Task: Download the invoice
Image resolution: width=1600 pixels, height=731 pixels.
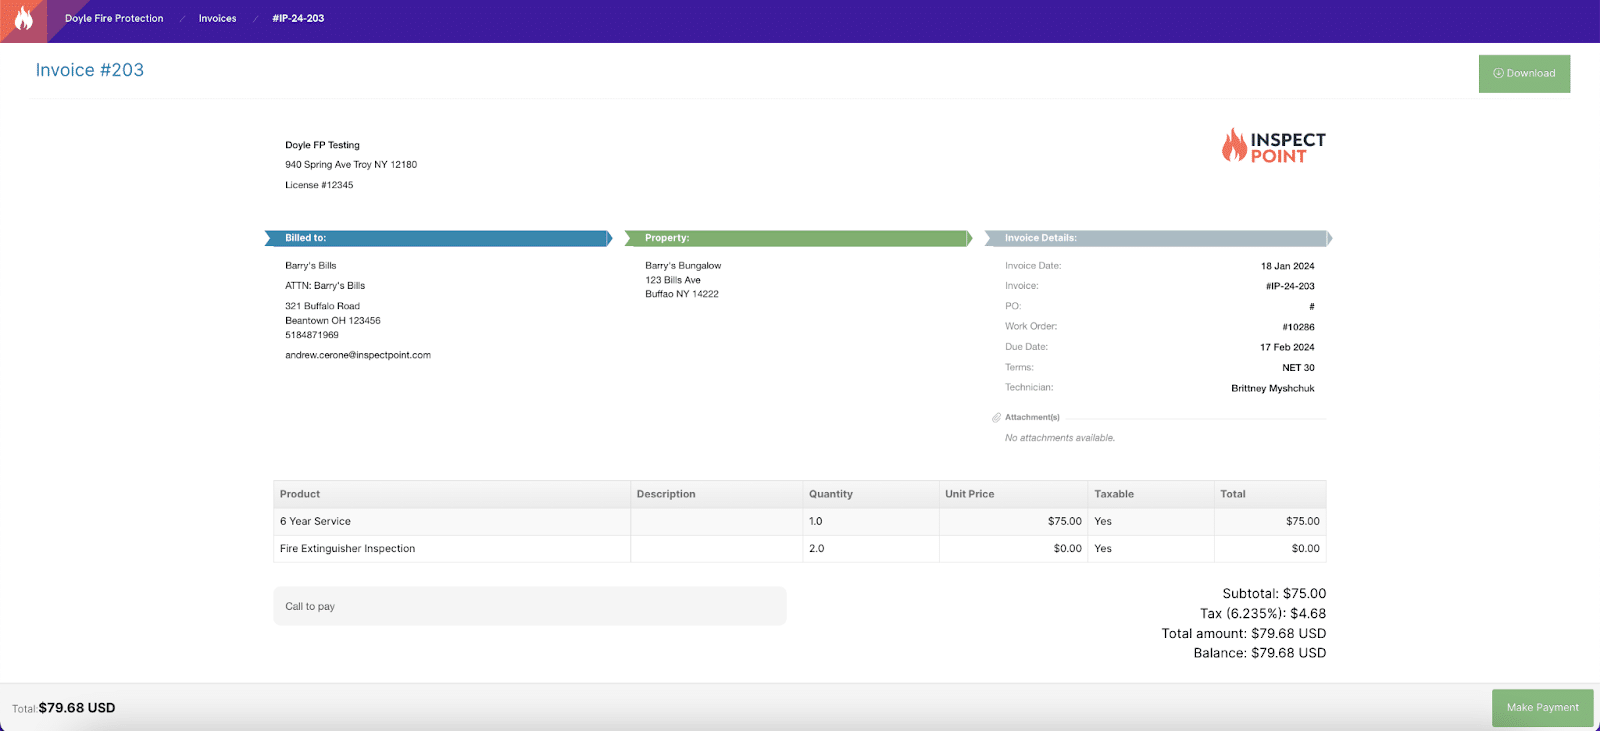Action: pyautogui.click(x=1524, y=74)
